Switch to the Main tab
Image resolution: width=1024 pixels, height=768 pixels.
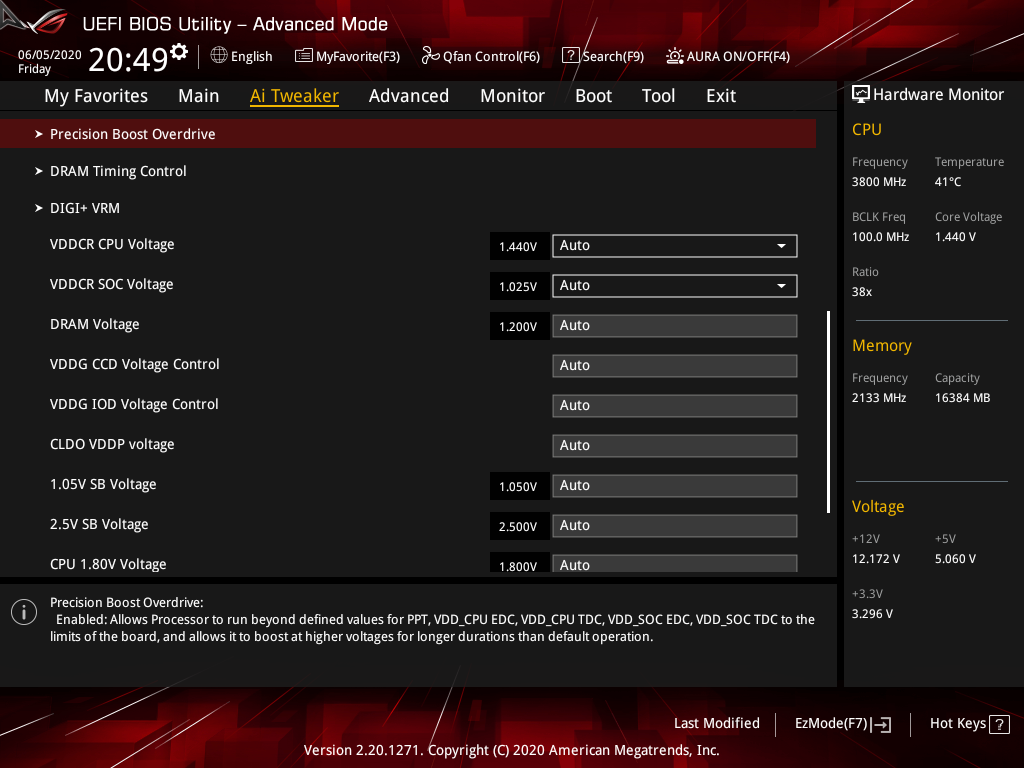pyautogui.click(x=199, y=96)
